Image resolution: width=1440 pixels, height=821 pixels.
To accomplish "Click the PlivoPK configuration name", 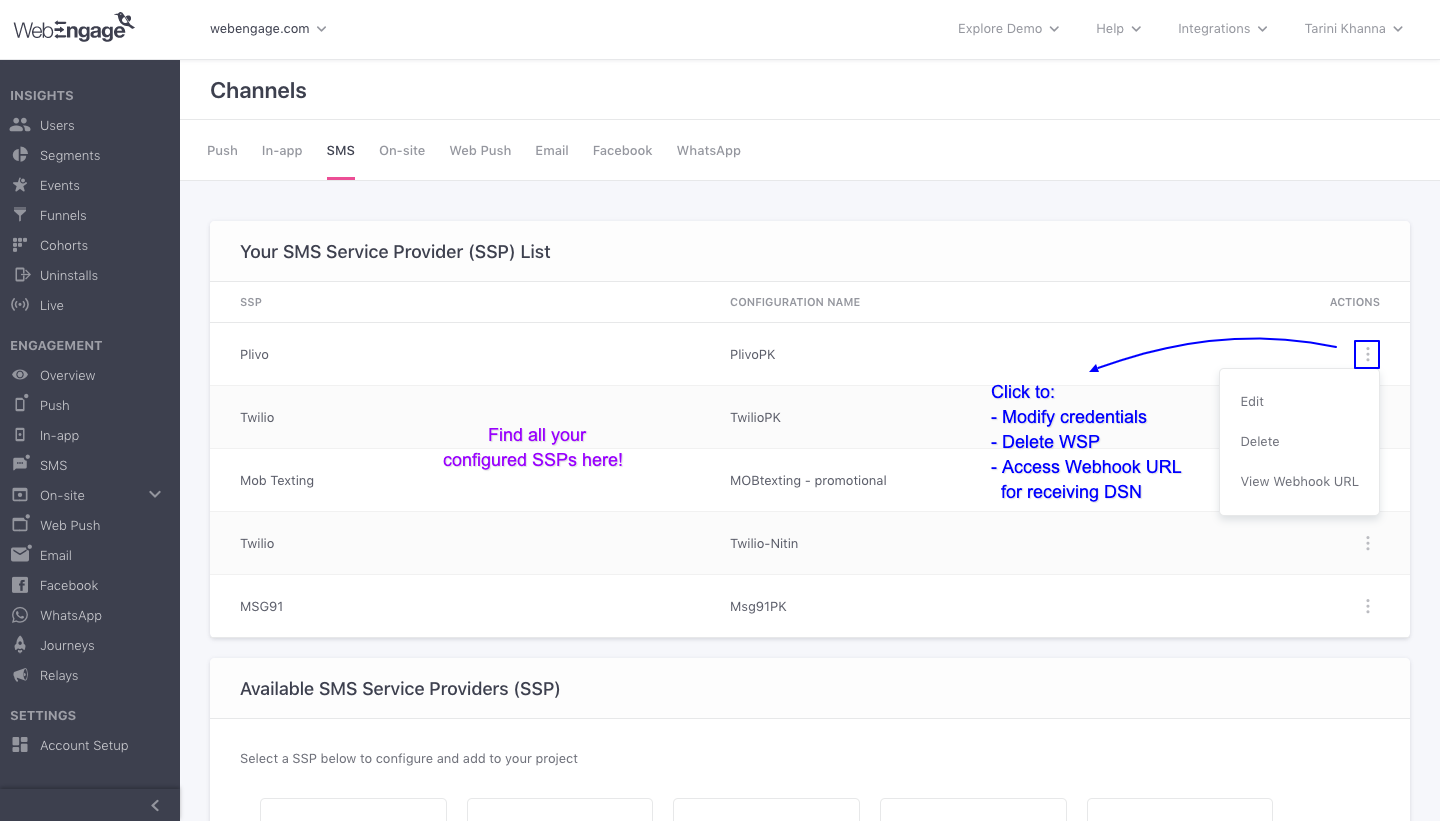I will [752, 354].
